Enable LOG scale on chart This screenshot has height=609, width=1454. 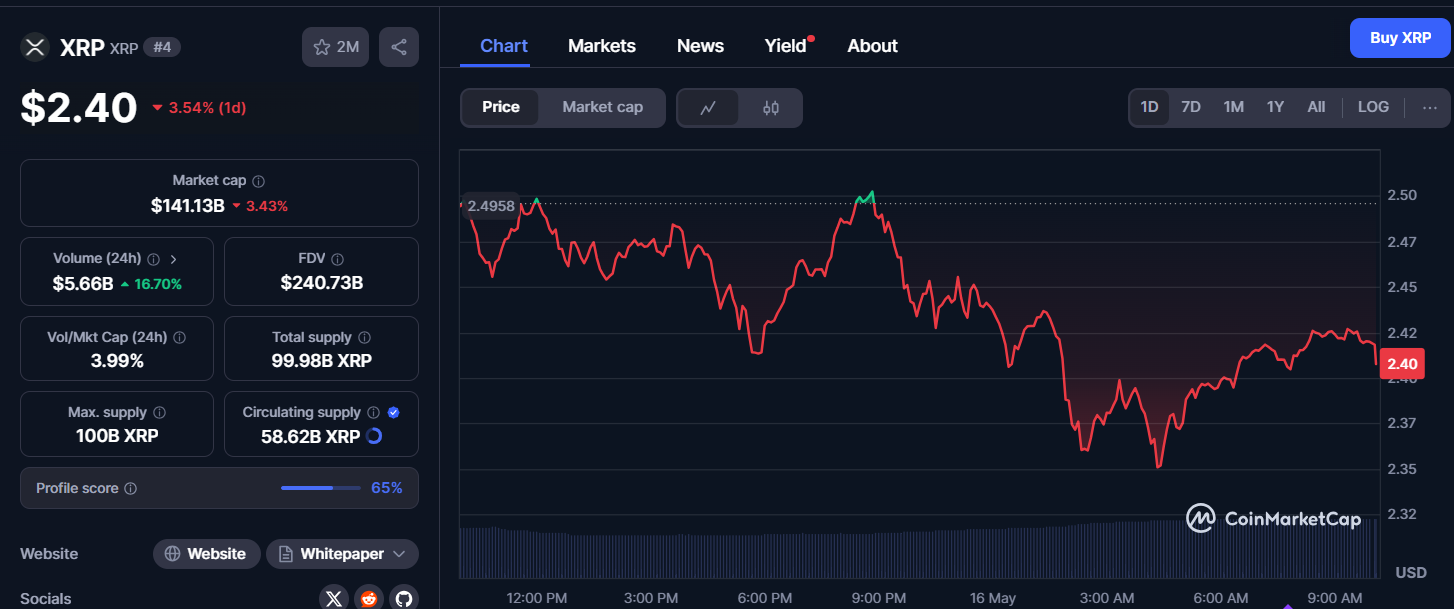coord(1373,107)
